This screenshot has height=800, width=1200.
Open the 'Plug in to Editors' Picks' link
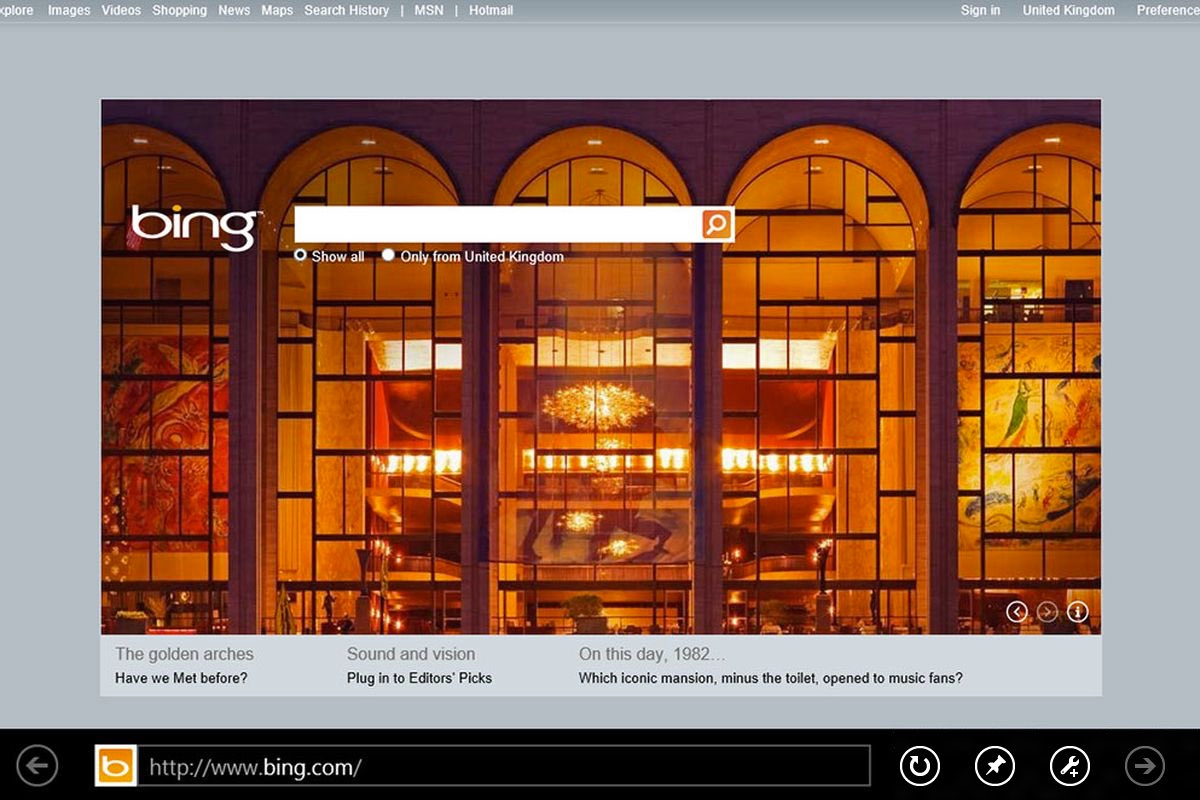[419, 678]
